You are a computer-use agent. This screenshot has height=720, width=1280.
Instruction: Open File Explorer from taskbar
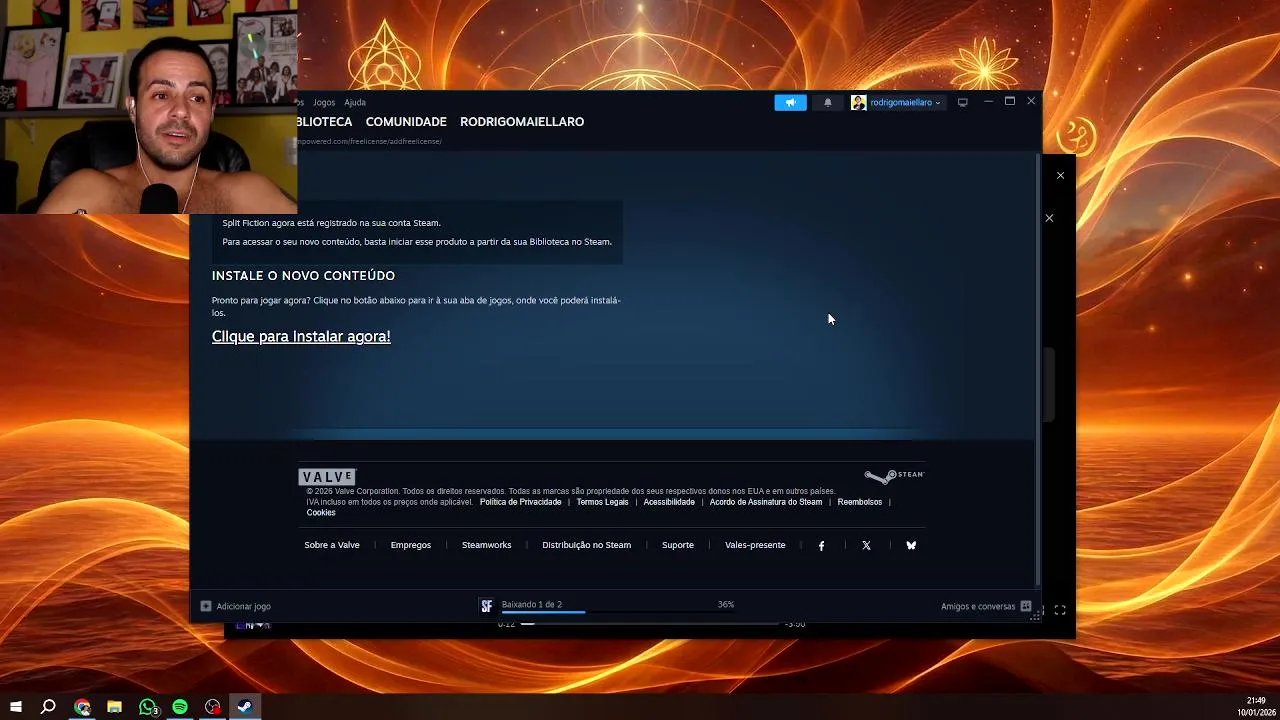[114, 707]
